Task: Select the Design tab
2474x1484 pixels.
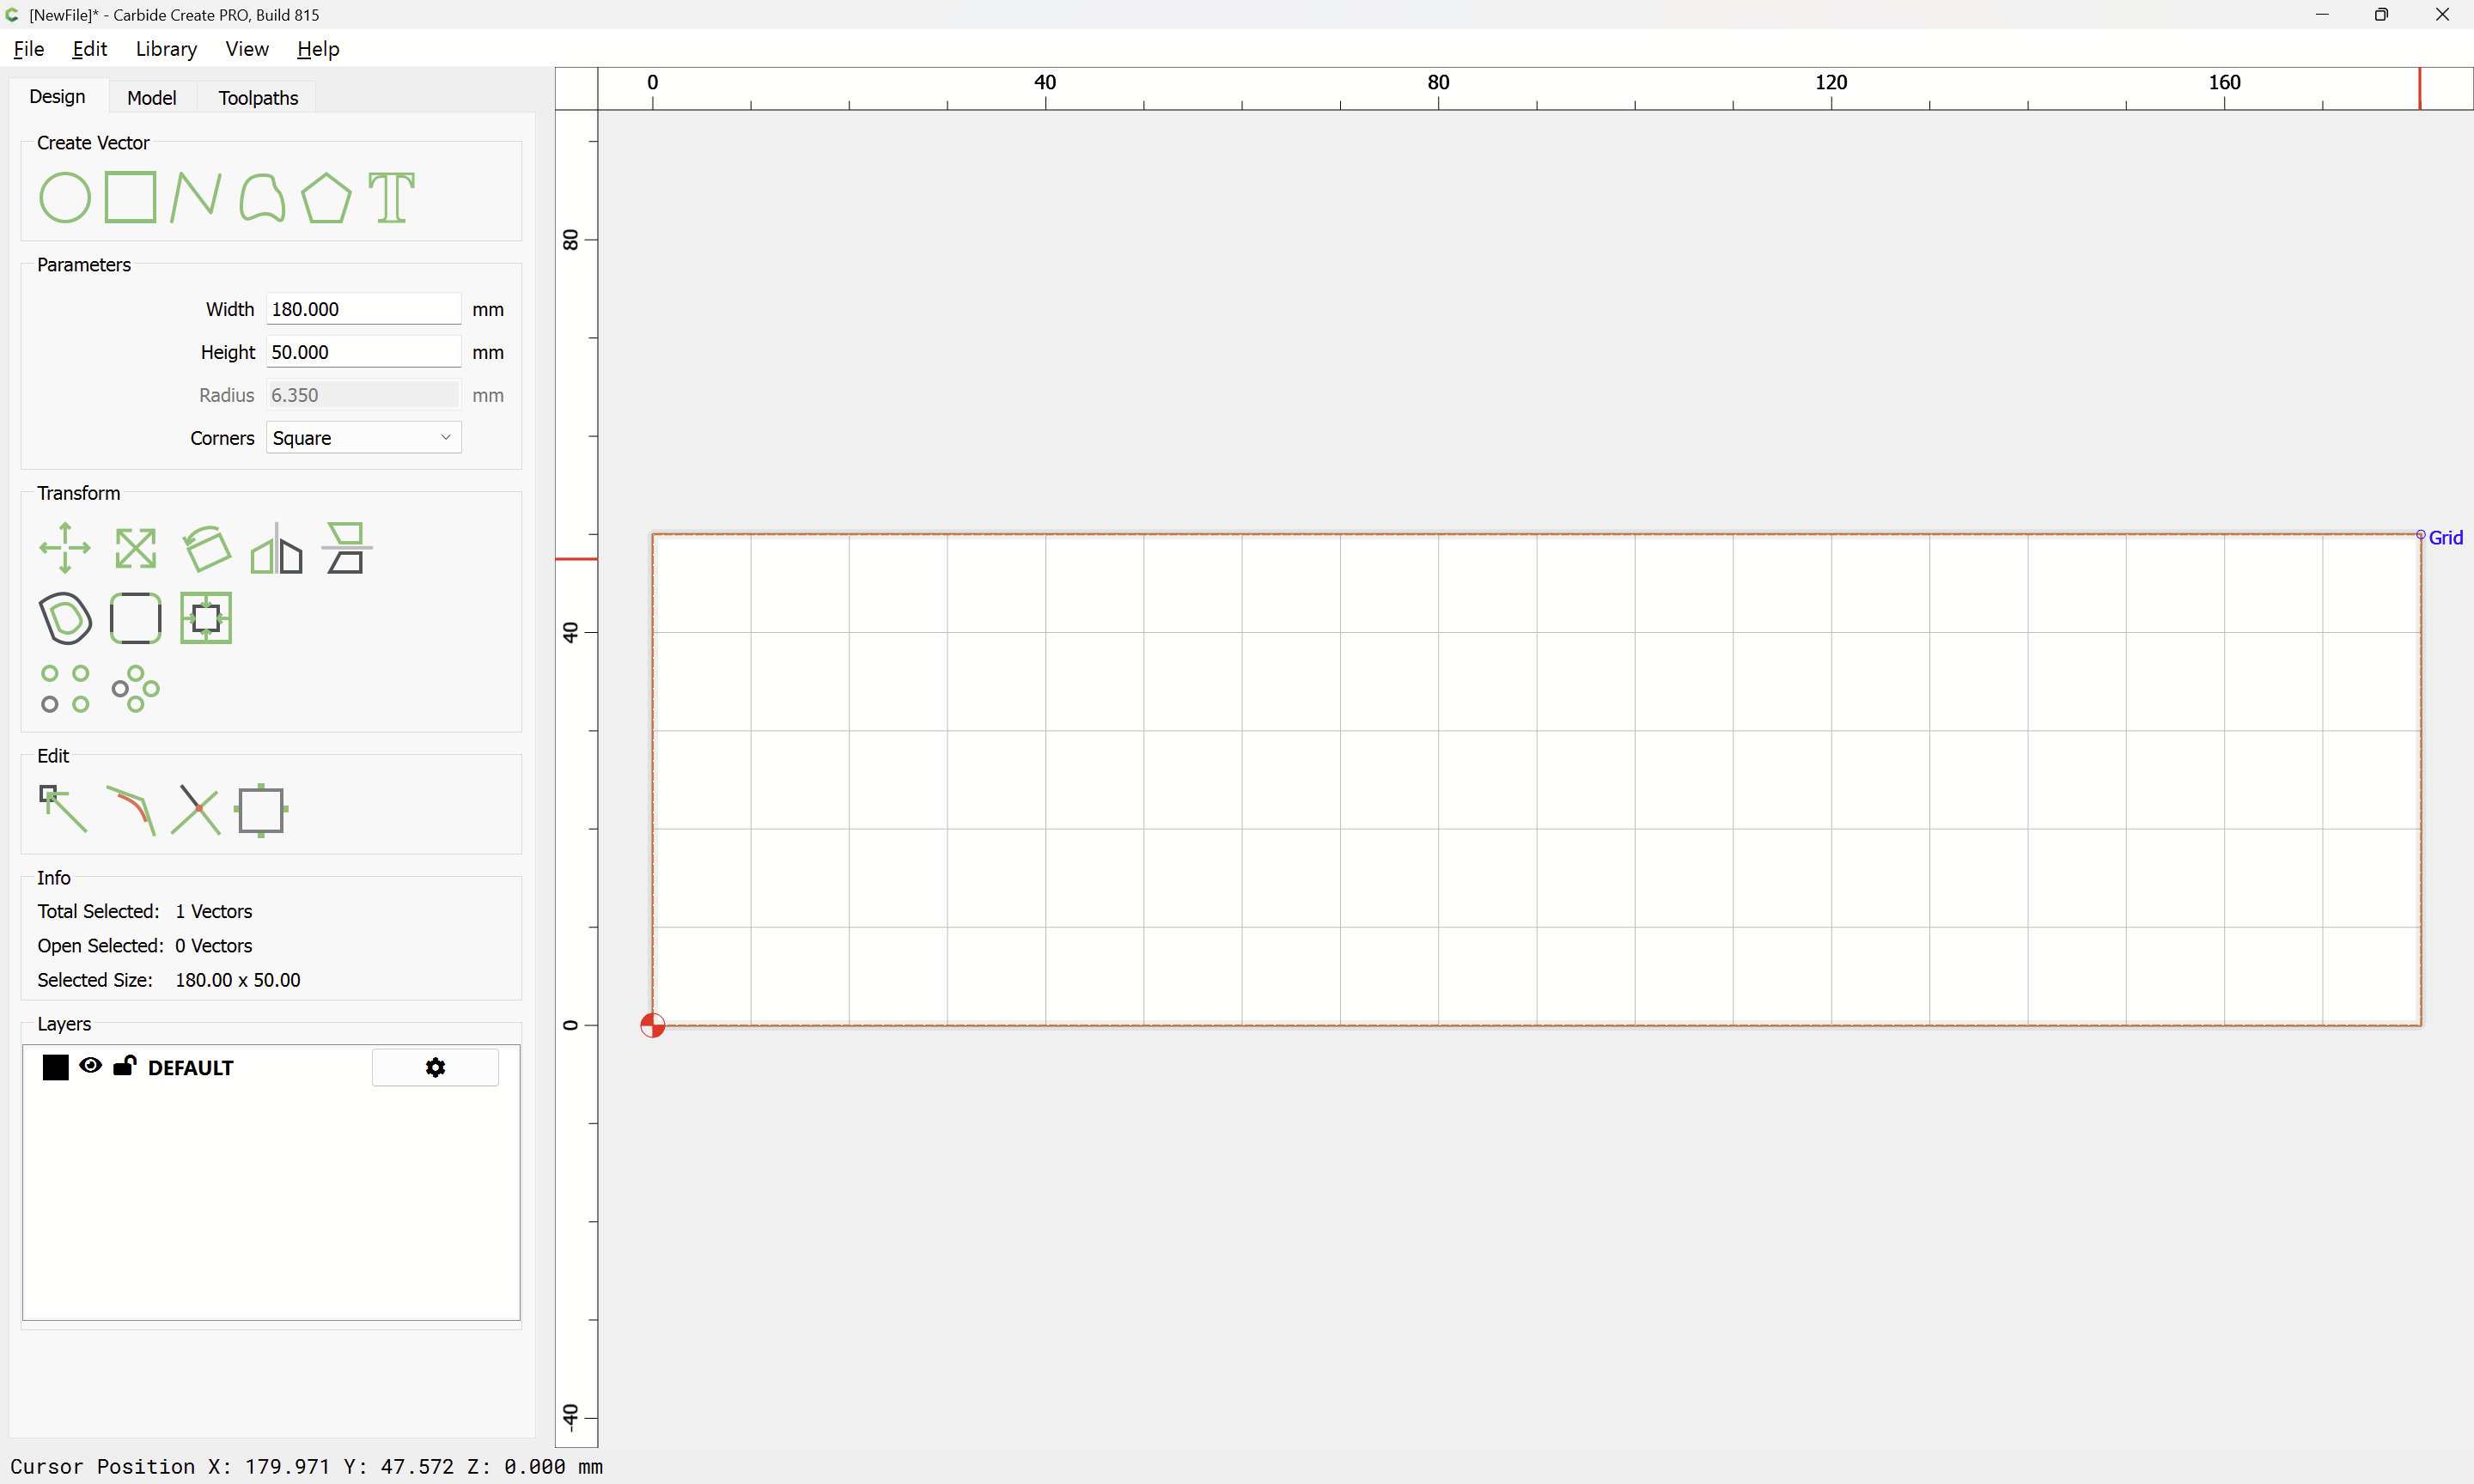Action: [x=57, y=96]
